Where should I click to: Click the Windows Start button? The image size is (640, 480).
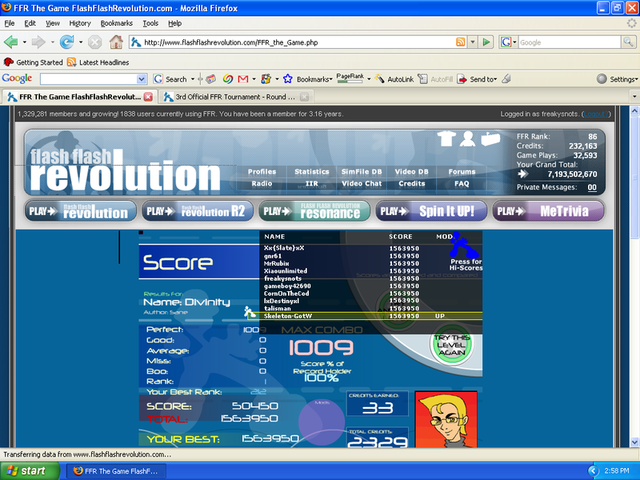point(29,471)
